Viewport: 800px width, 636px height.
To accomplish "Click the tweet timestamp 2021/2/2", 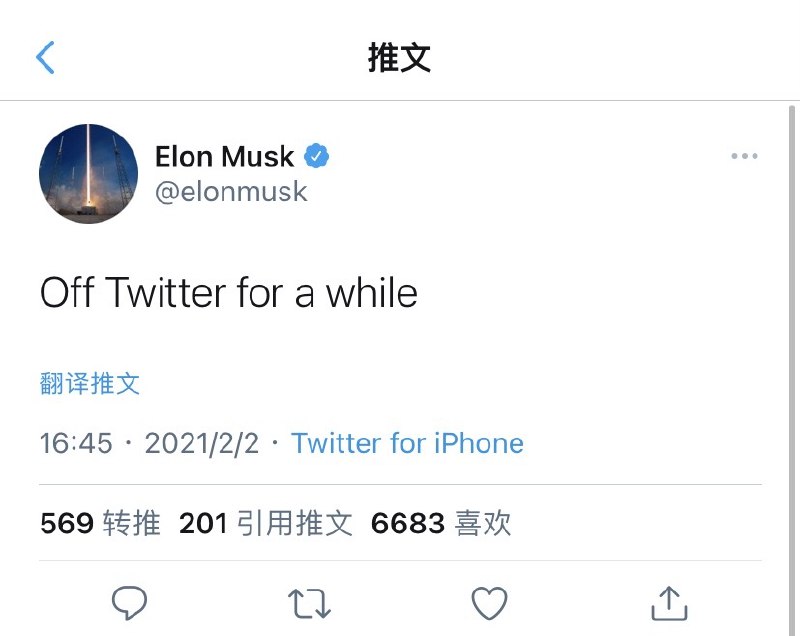I will pos(201,443).
